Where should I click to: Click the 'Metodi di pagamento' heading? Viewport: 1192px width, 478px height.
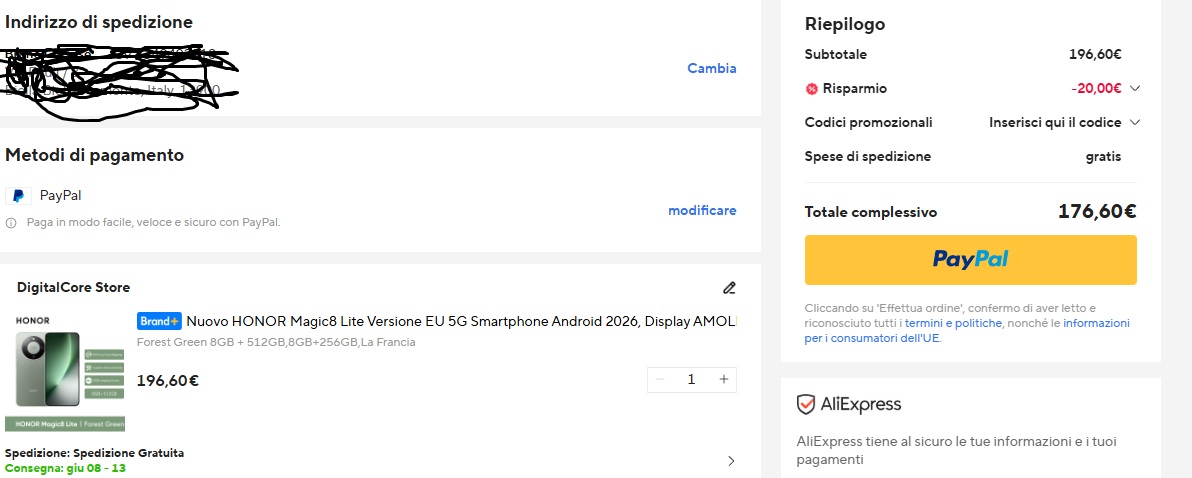click(94, 155)
